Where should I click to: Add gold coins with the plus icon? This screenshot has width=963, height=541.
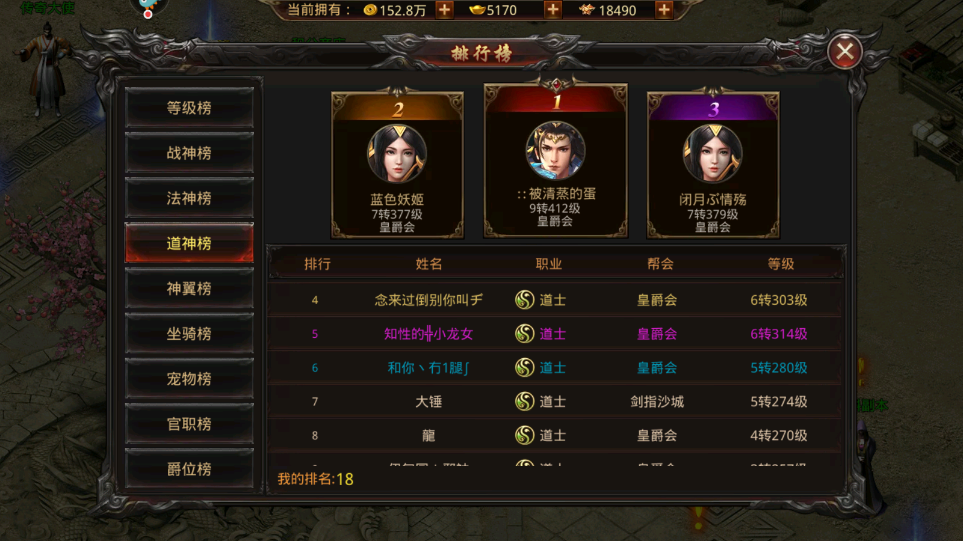pyautogui.click(x=444, y=10)
